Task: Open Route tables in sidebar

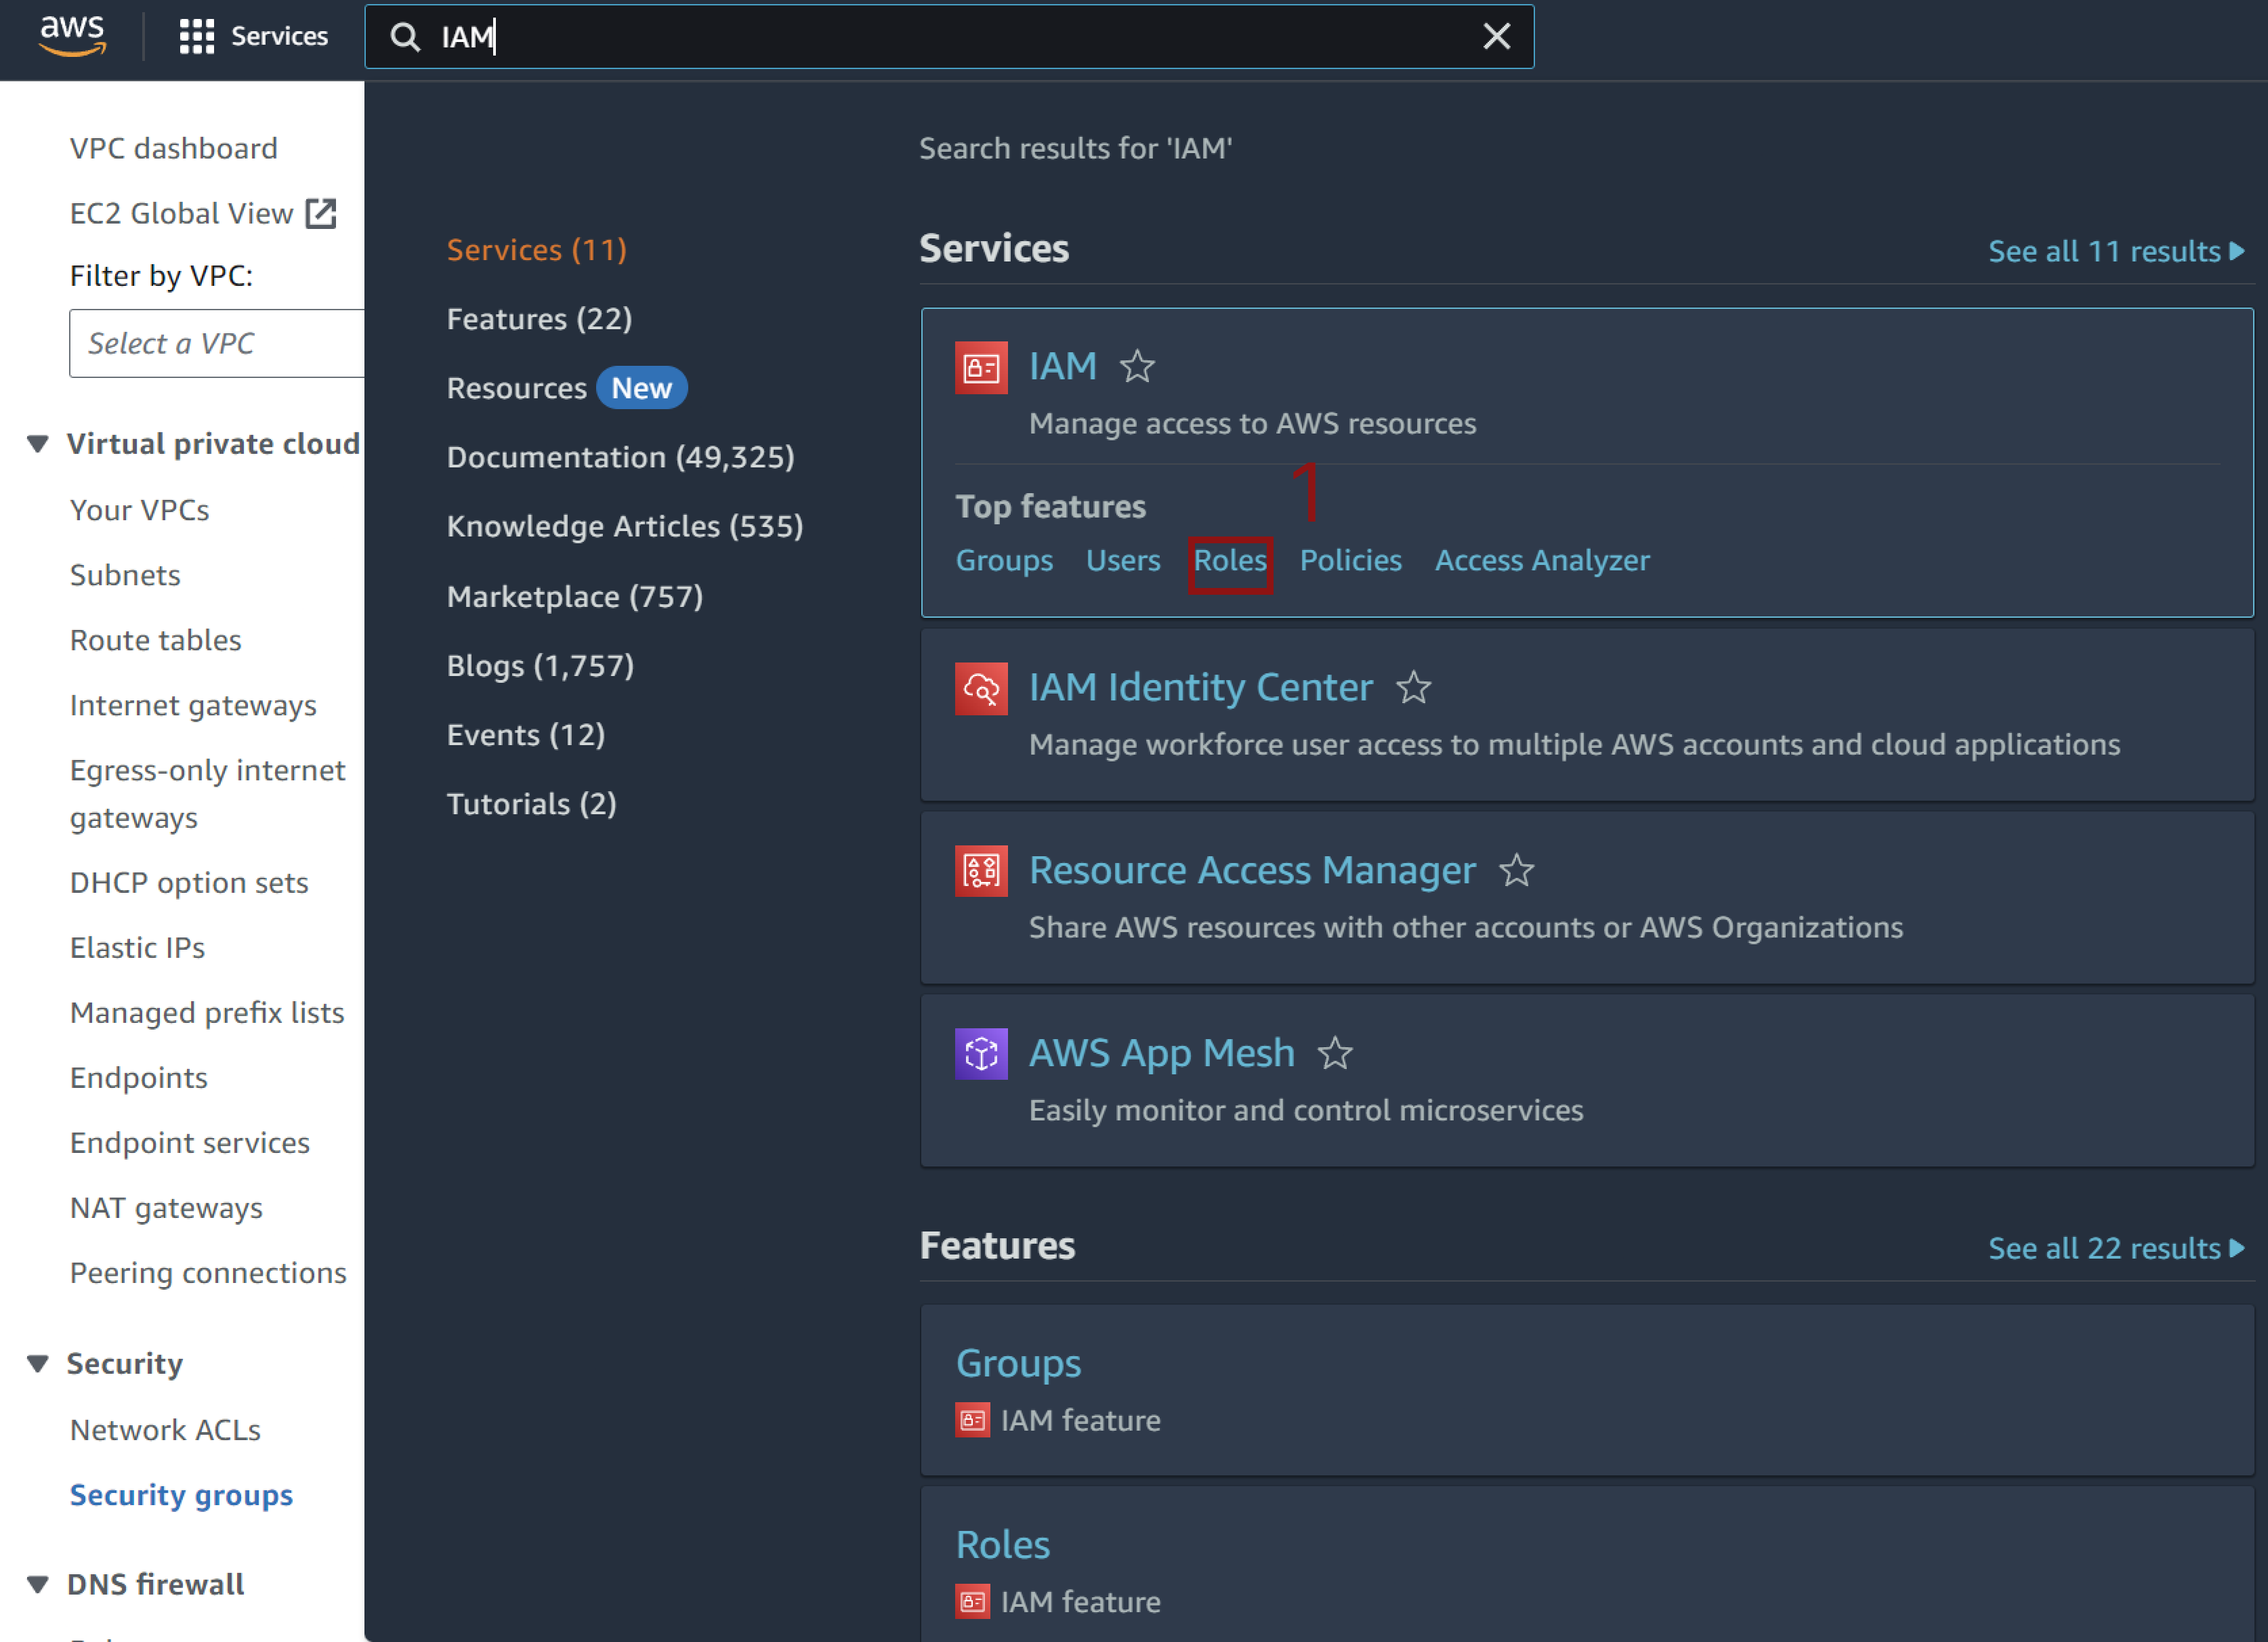Action: pyautogui.click(x=156, y=640)
